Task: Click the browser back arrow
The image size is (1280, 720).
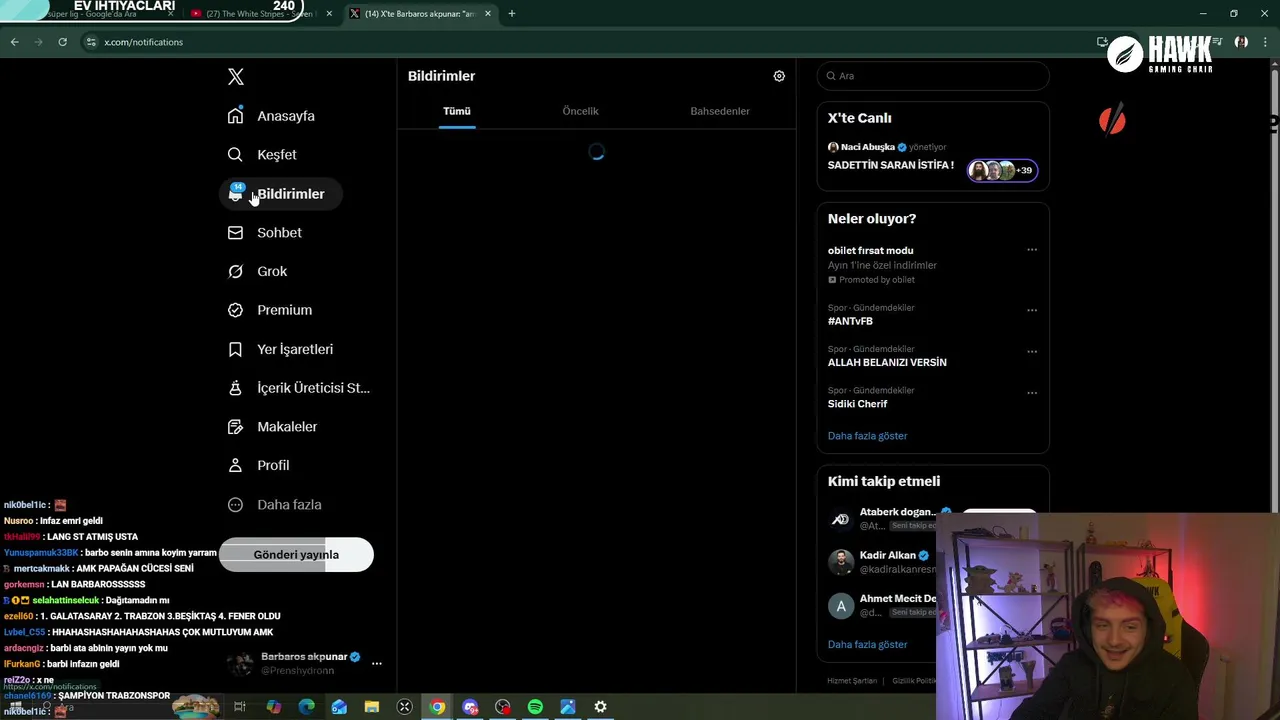Action: tap(14, 42)
